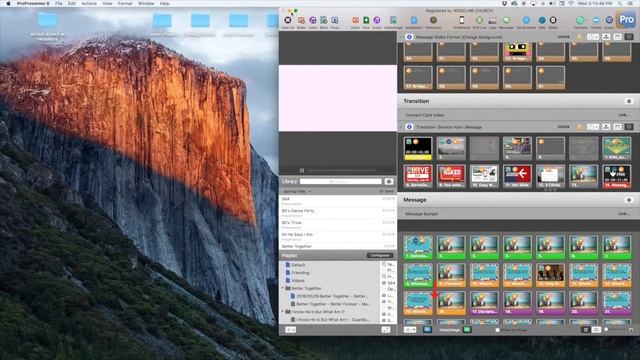Open the Window menu

click(146, 3)
